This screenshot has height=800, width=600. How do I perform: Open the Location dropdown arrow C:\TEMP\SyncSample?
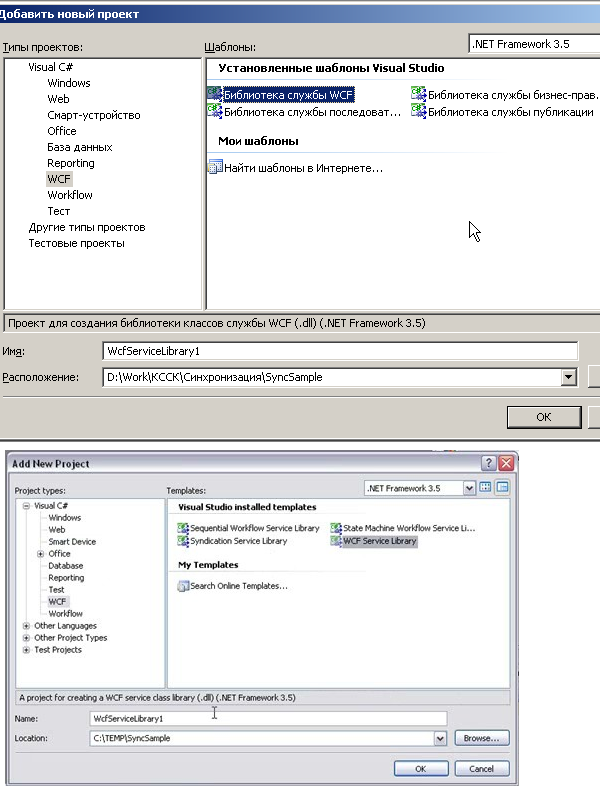pyautogui.click(x=440, y=738)
